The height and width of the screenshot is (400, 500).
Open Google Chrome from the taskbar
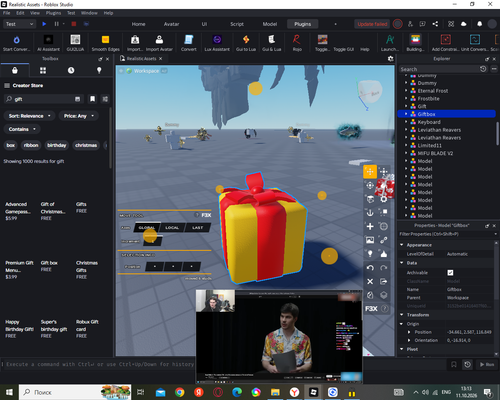pyautogui.click(x=180, y=392)
